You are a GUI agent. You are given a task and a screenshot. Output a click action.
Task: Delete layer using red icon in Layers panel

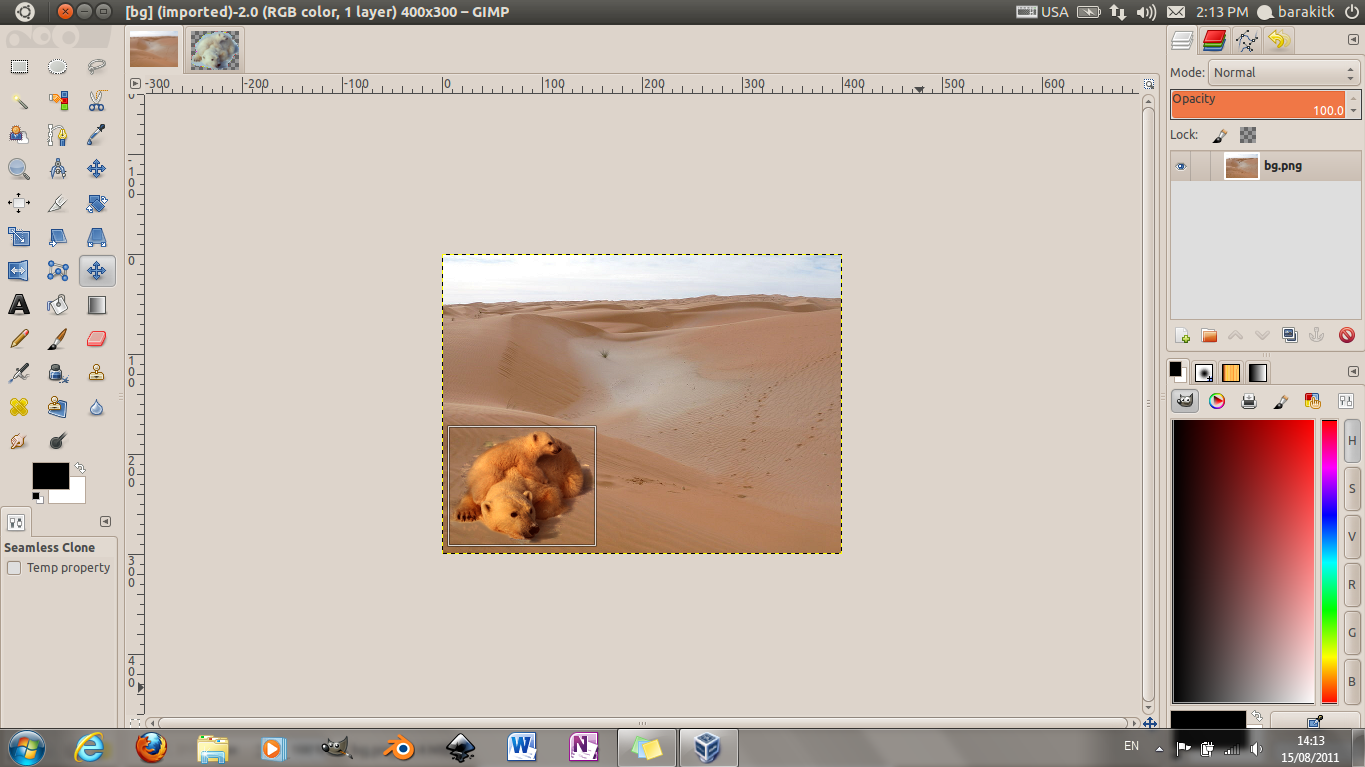(1346, 335)
